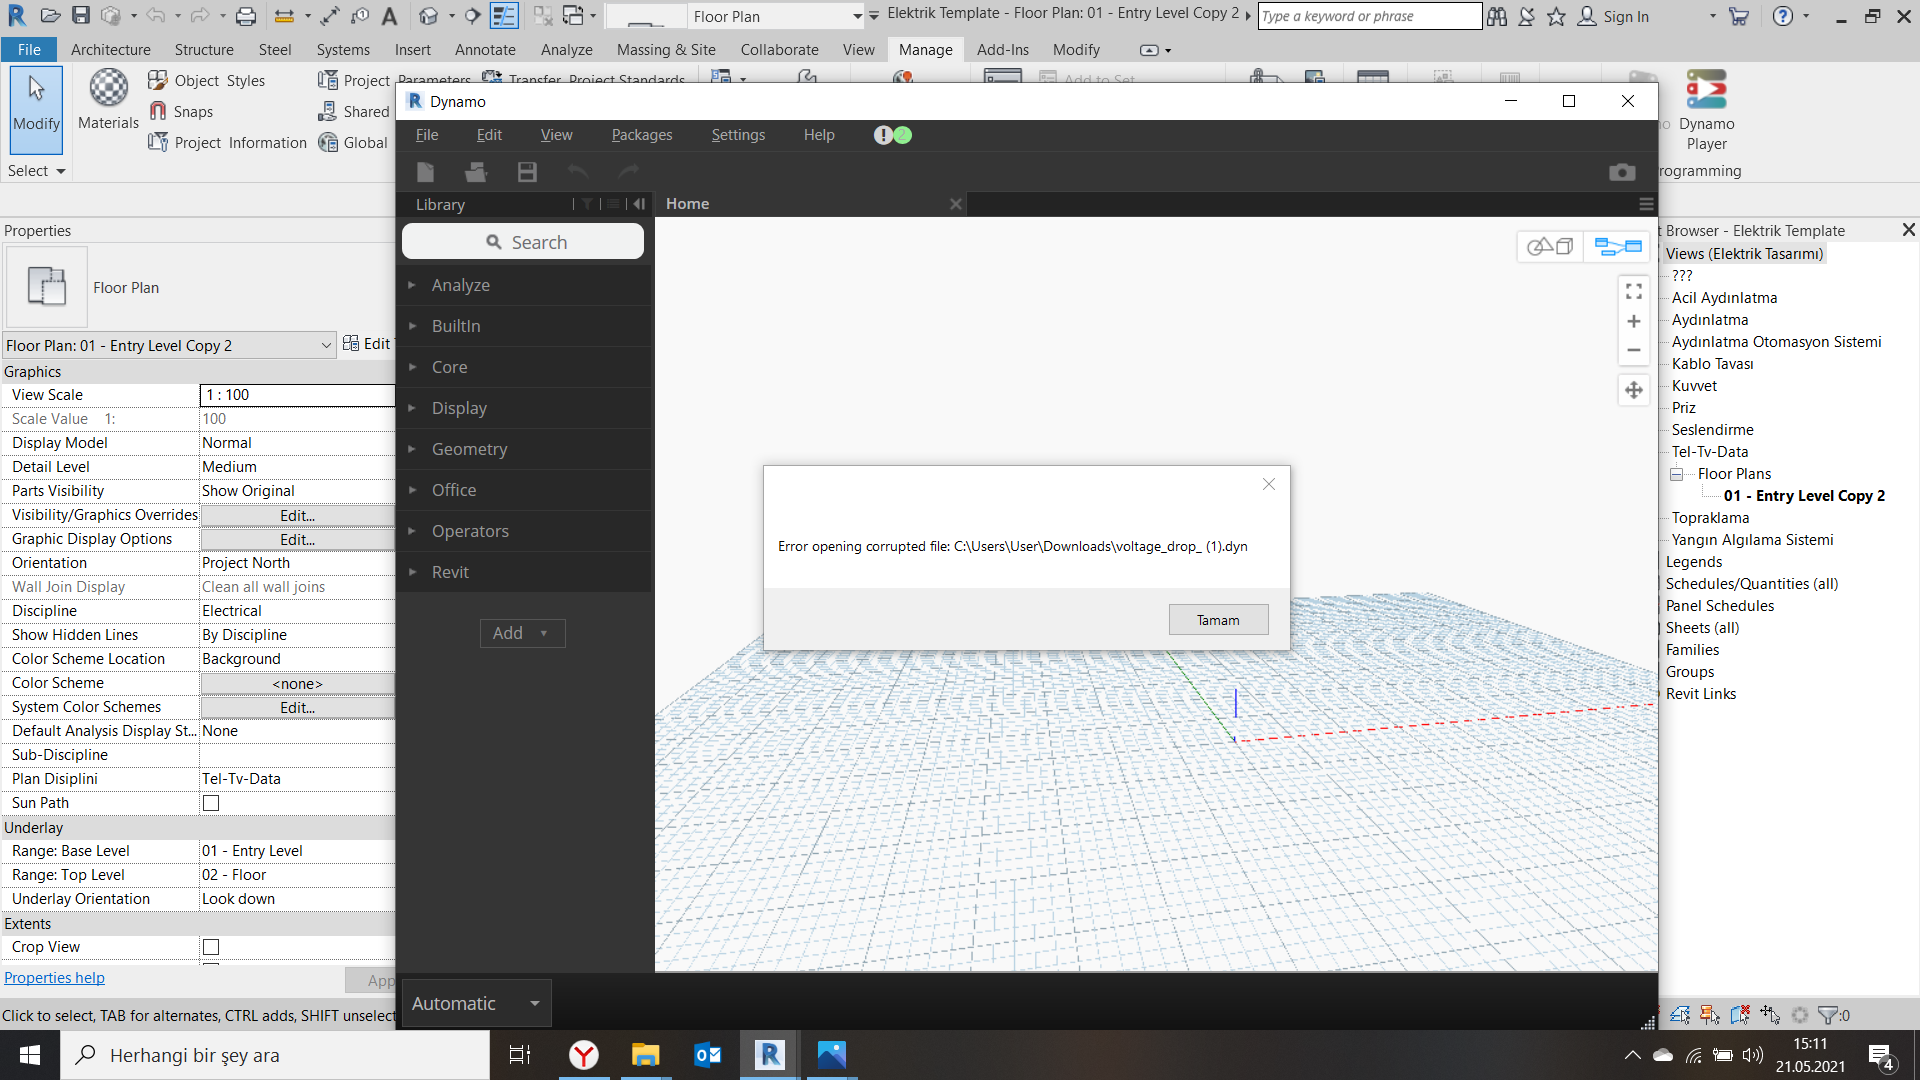Viewport: 1920px width, 1080px height.
Task: Click the zoom-to-fit icon in Dynamo
Action: [1633, 291]
